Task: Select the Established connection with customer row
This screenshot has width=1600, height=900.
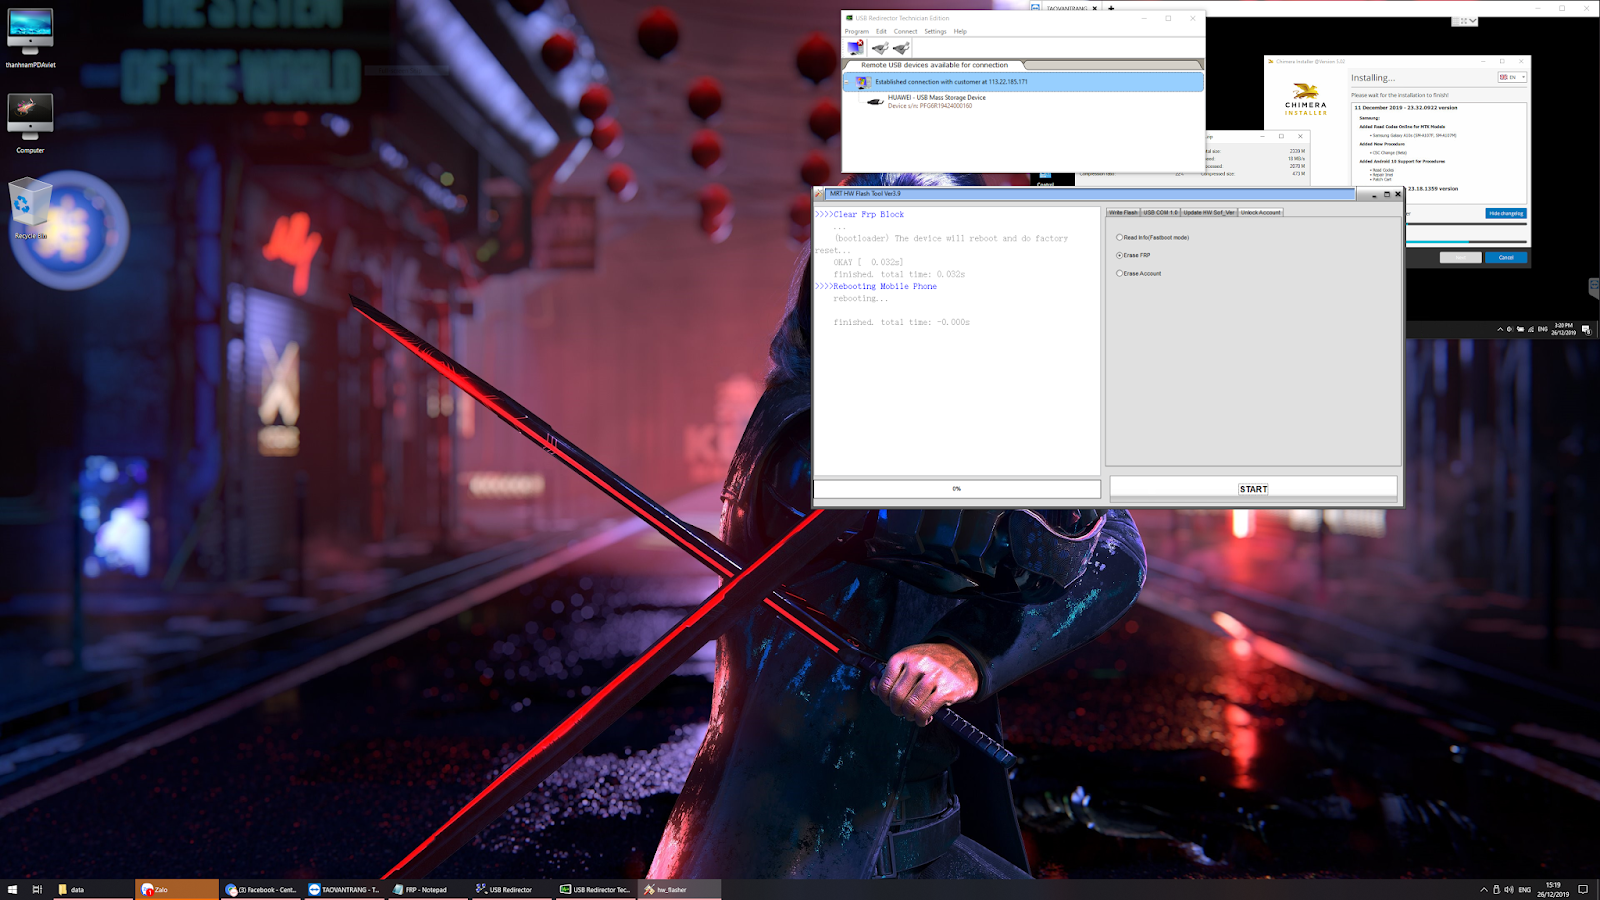Action: [x=1023, y=82]
